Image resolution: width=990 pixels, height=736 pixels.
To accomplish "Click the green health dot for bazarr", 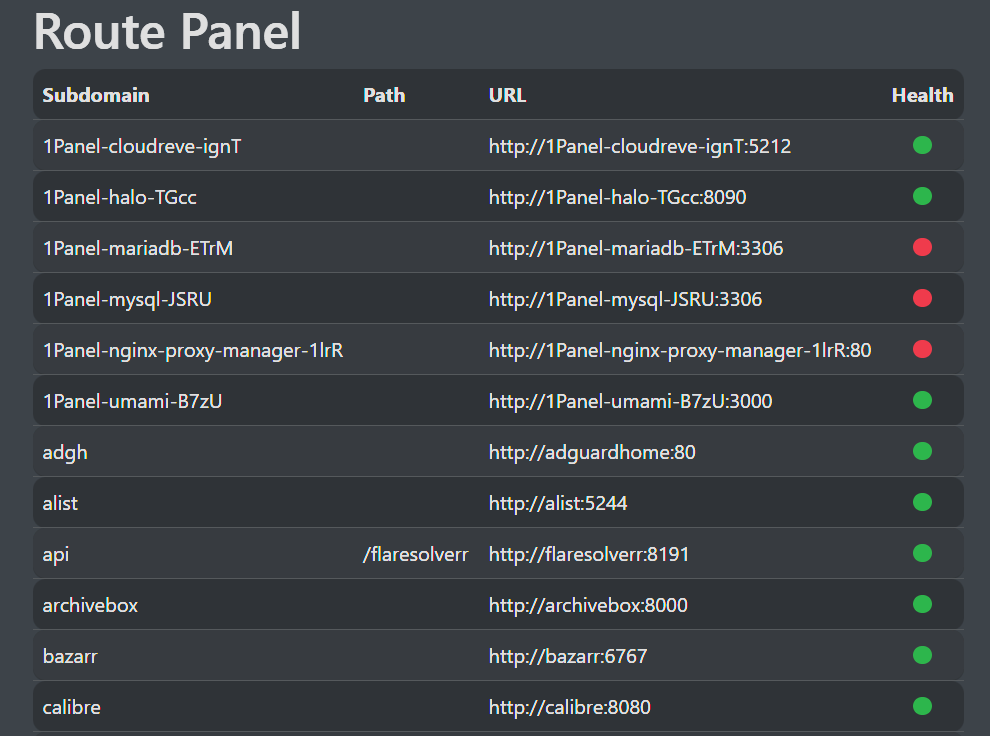I will 921,655.
